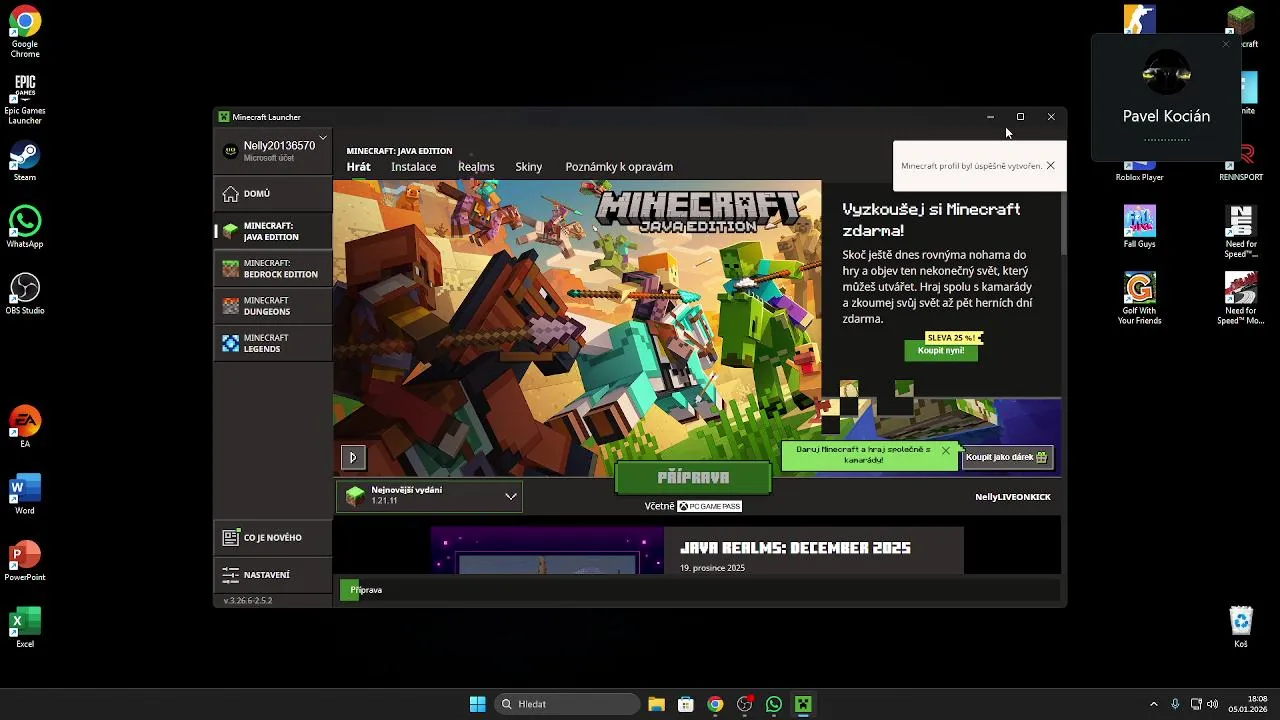The height and width of the screenshot is (720, 1280).
Task: Switch to the Skiny tab
Action: [528, 167]
